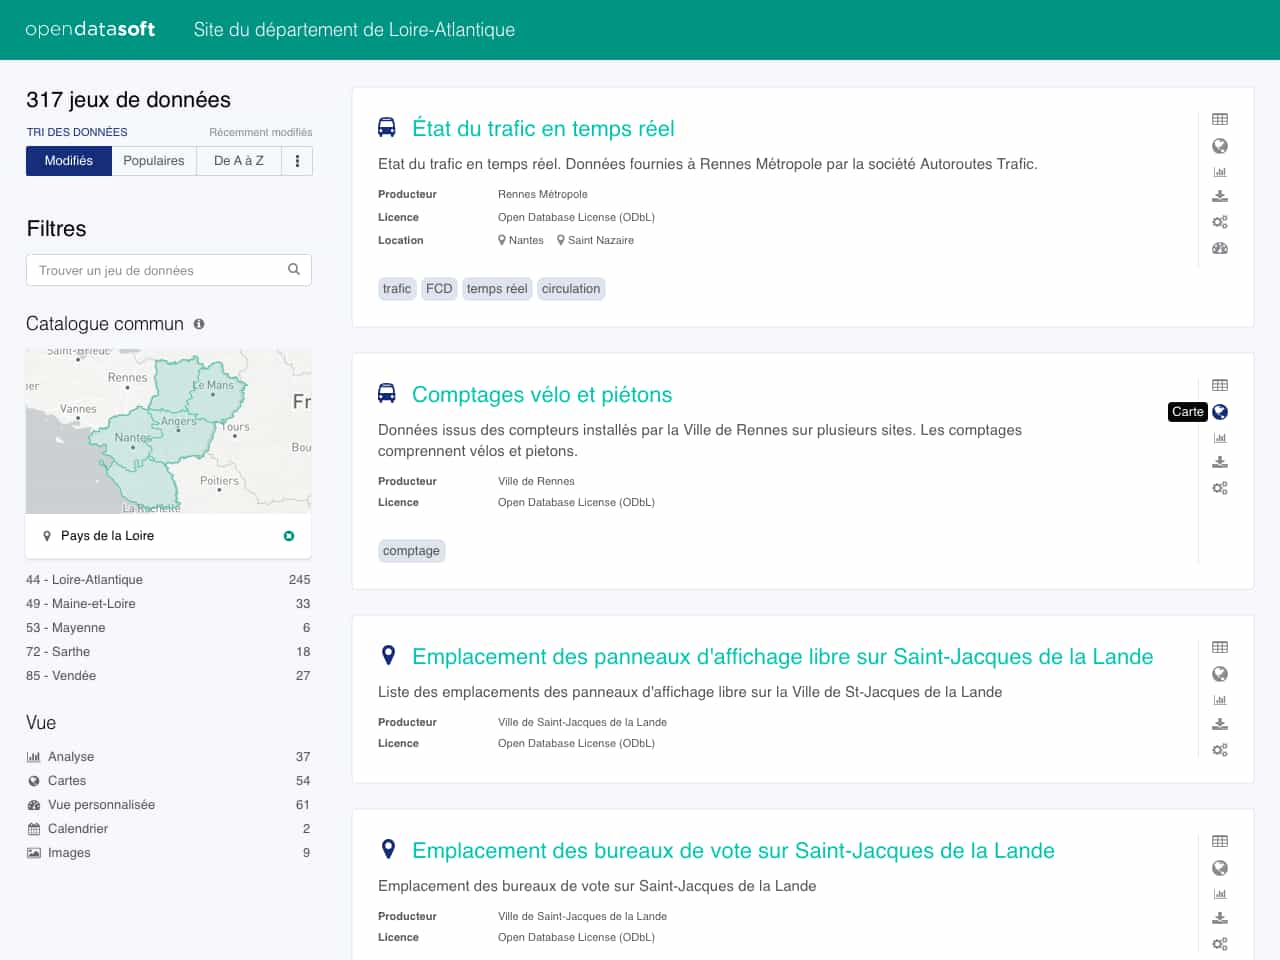1280x960 pixels.
Task: Sort datasets by Populaires
Action: (153, 161)
